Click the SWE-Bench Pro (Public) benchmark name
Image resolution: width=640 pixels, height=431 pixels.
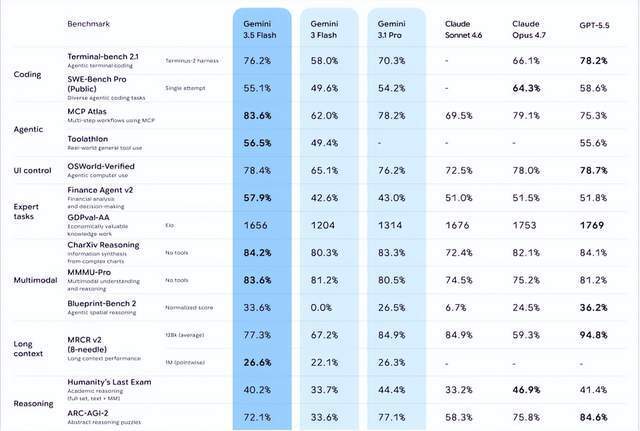coord(97,84)
